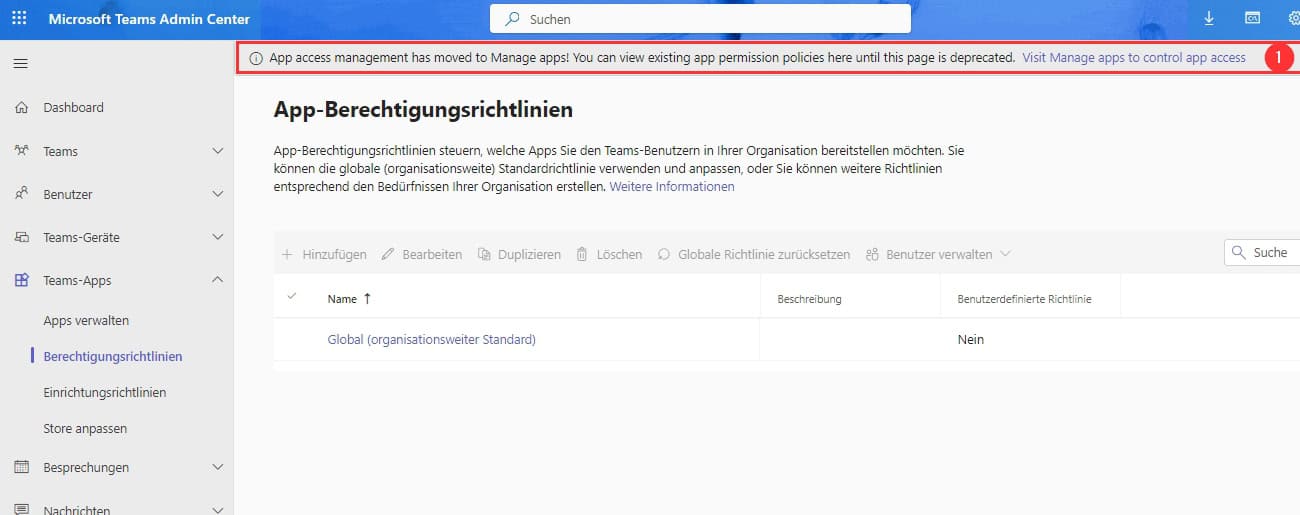Screen dimensions: 1300x515
Task: Click the pencil icon beside Bearbeiten
Action: coord(388,254)
